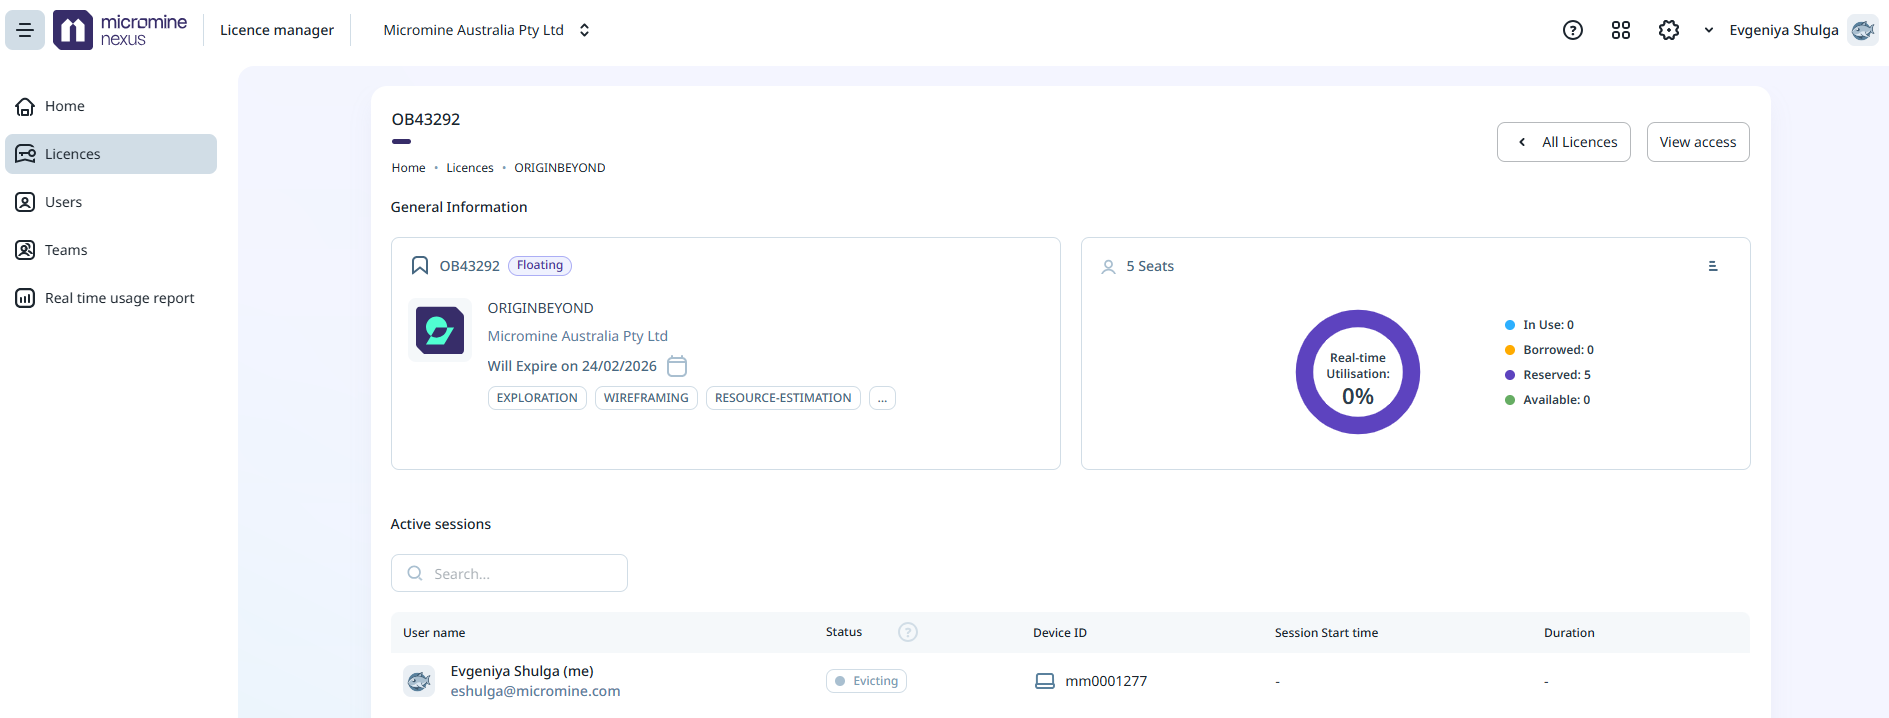Click the expiry date calendar icon
This screenshot has height=718, width=1889.
pyautogui.click(x=677, y=366)
